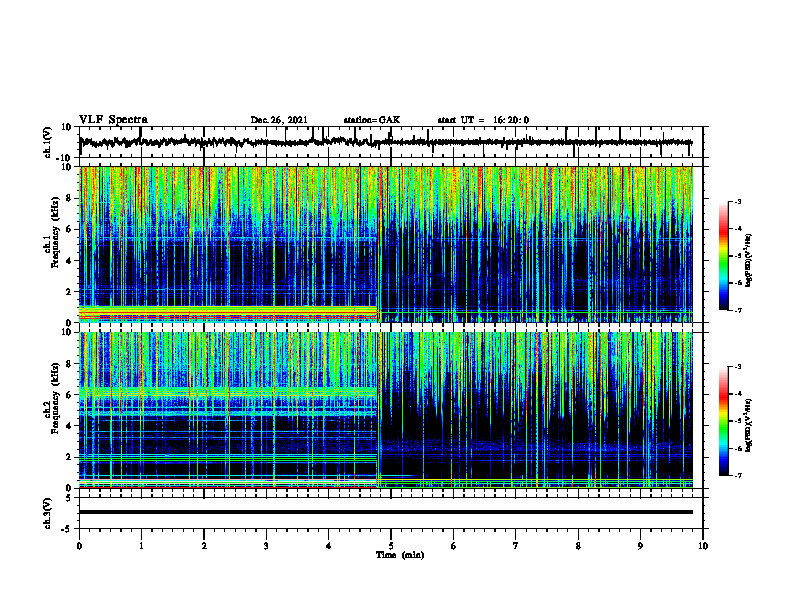Image resolution: width=792 pixels, height=612 pixels.
Task: Click the "-7" label on ch.2 color bar
Action: tap(737, 475)
